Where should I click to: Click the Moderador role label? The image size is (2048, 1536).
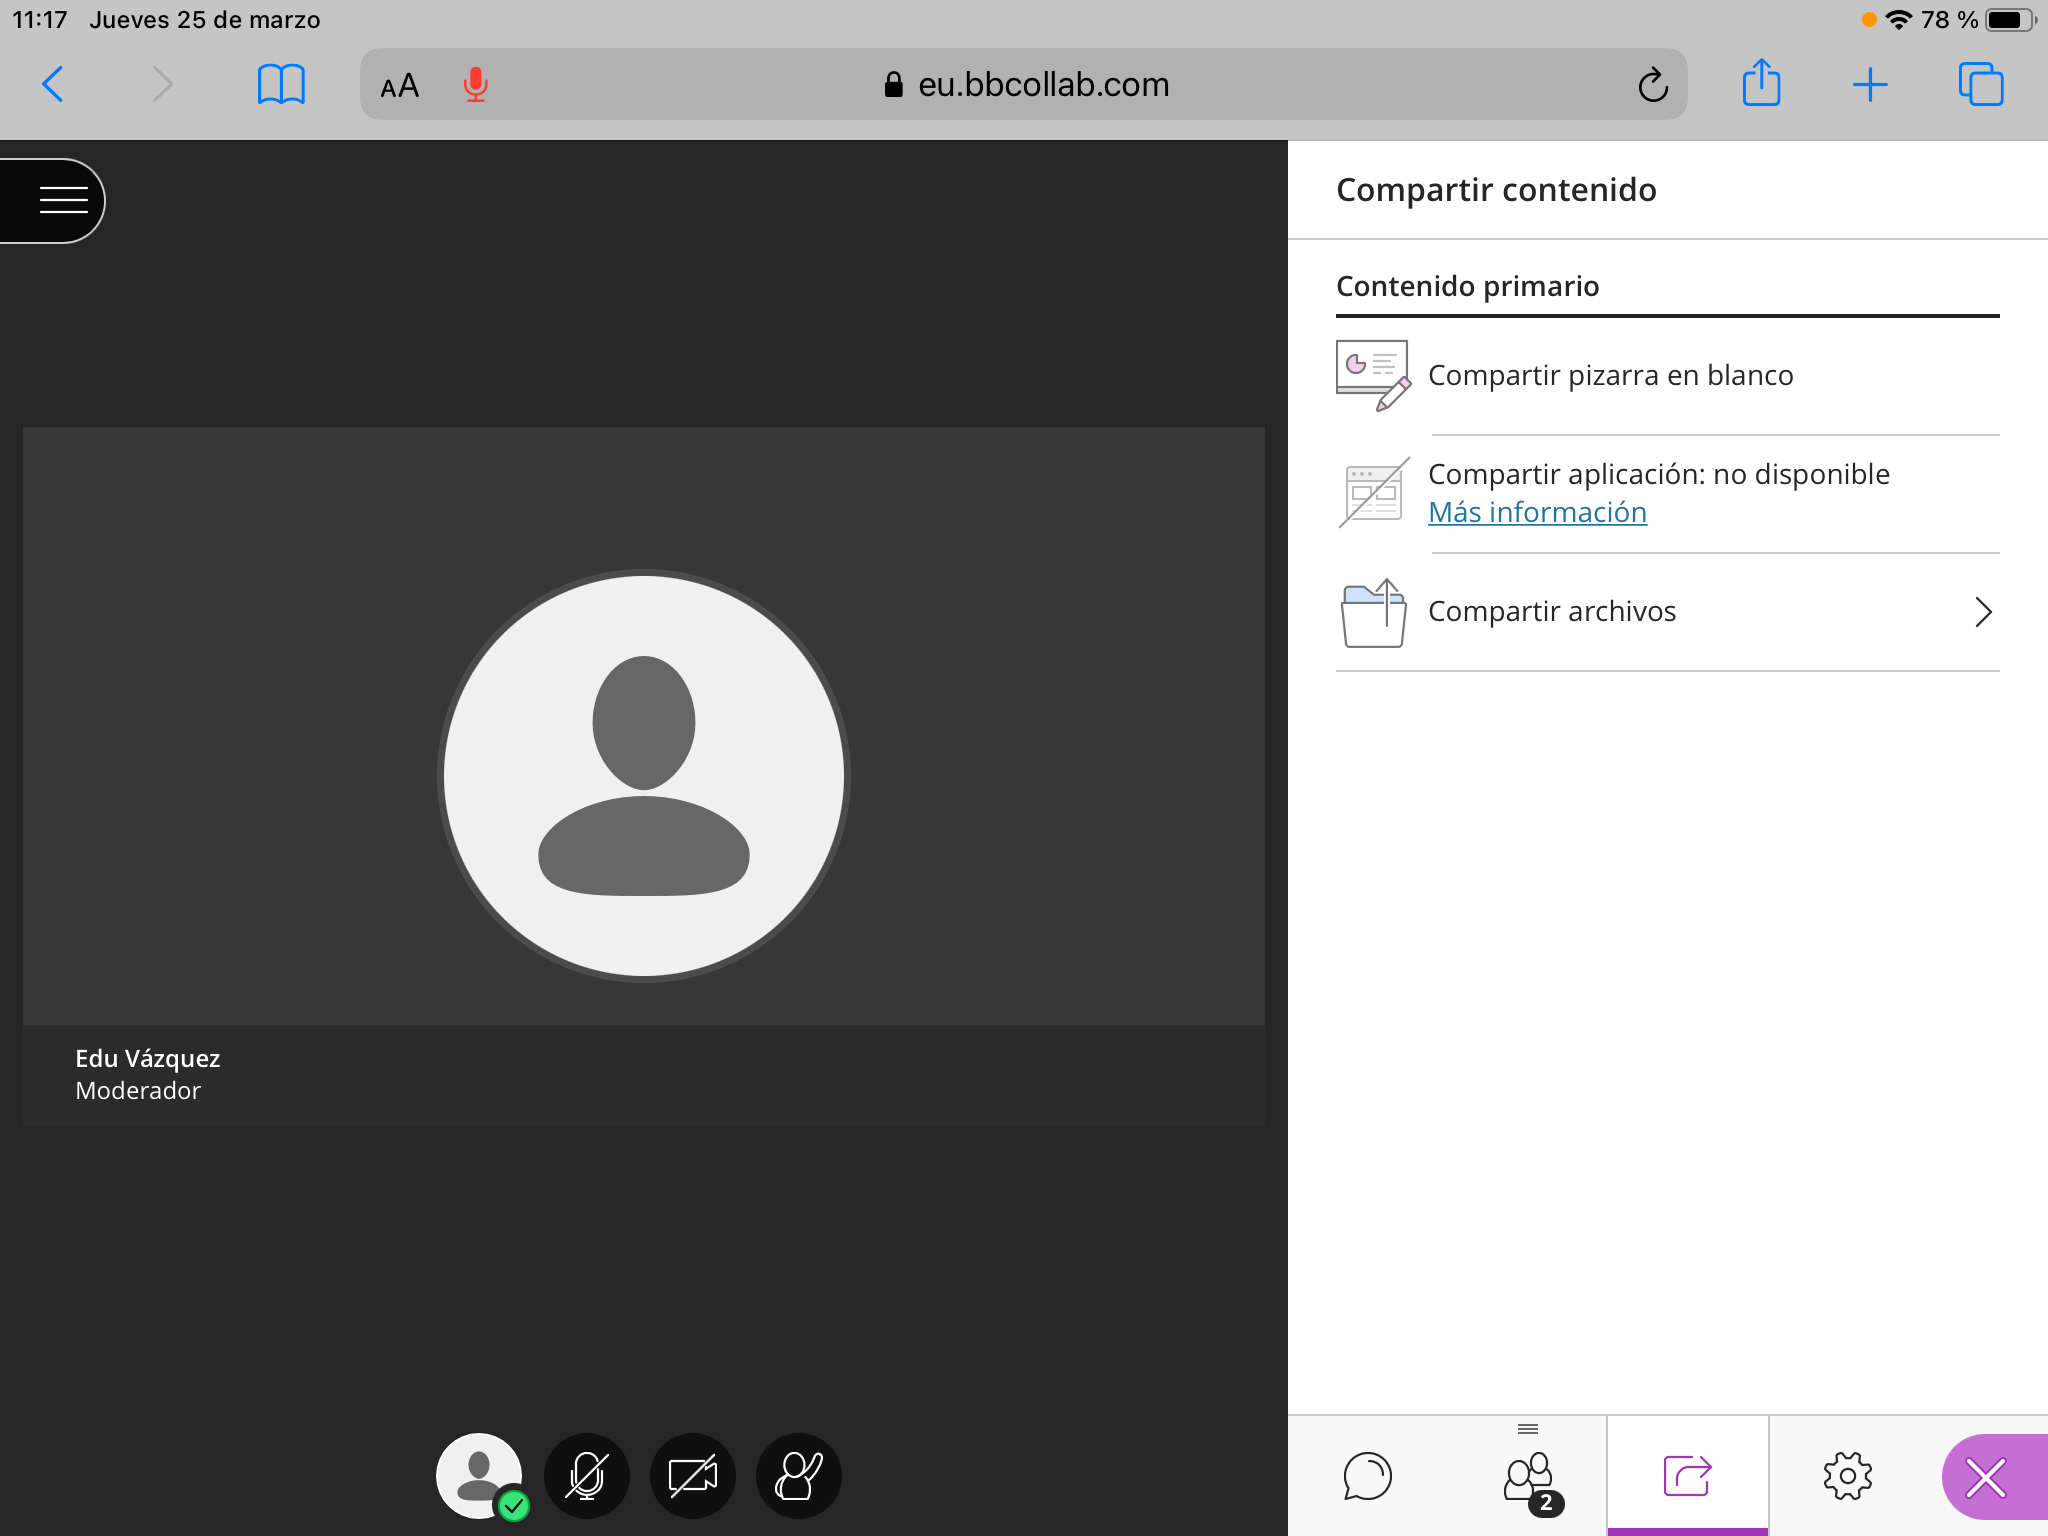138,1091
